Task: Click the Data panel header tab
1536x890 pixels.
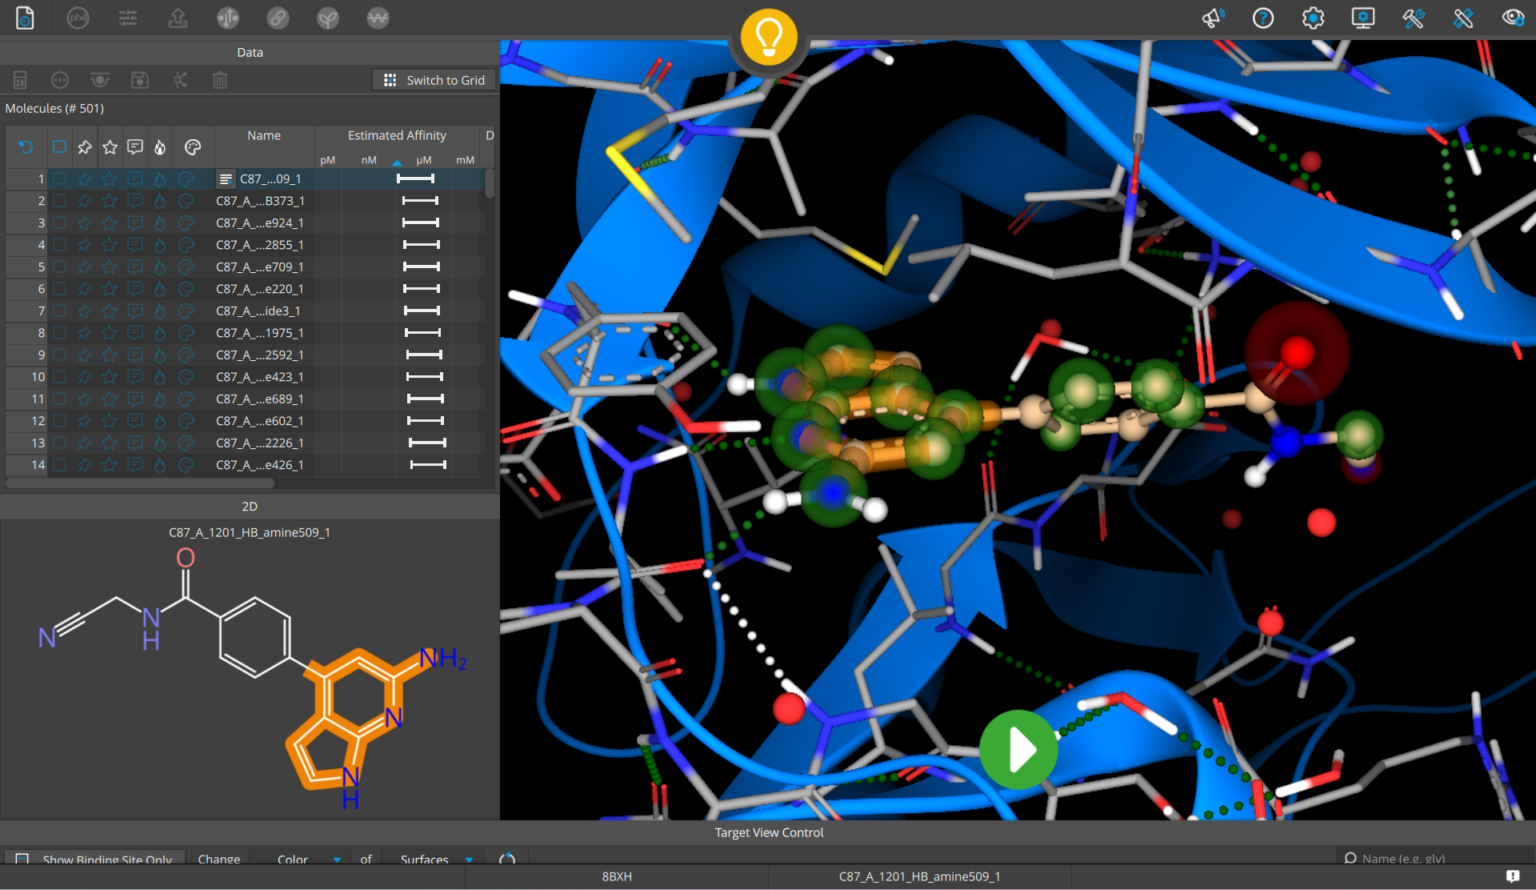Action: (x=250, y=52)
